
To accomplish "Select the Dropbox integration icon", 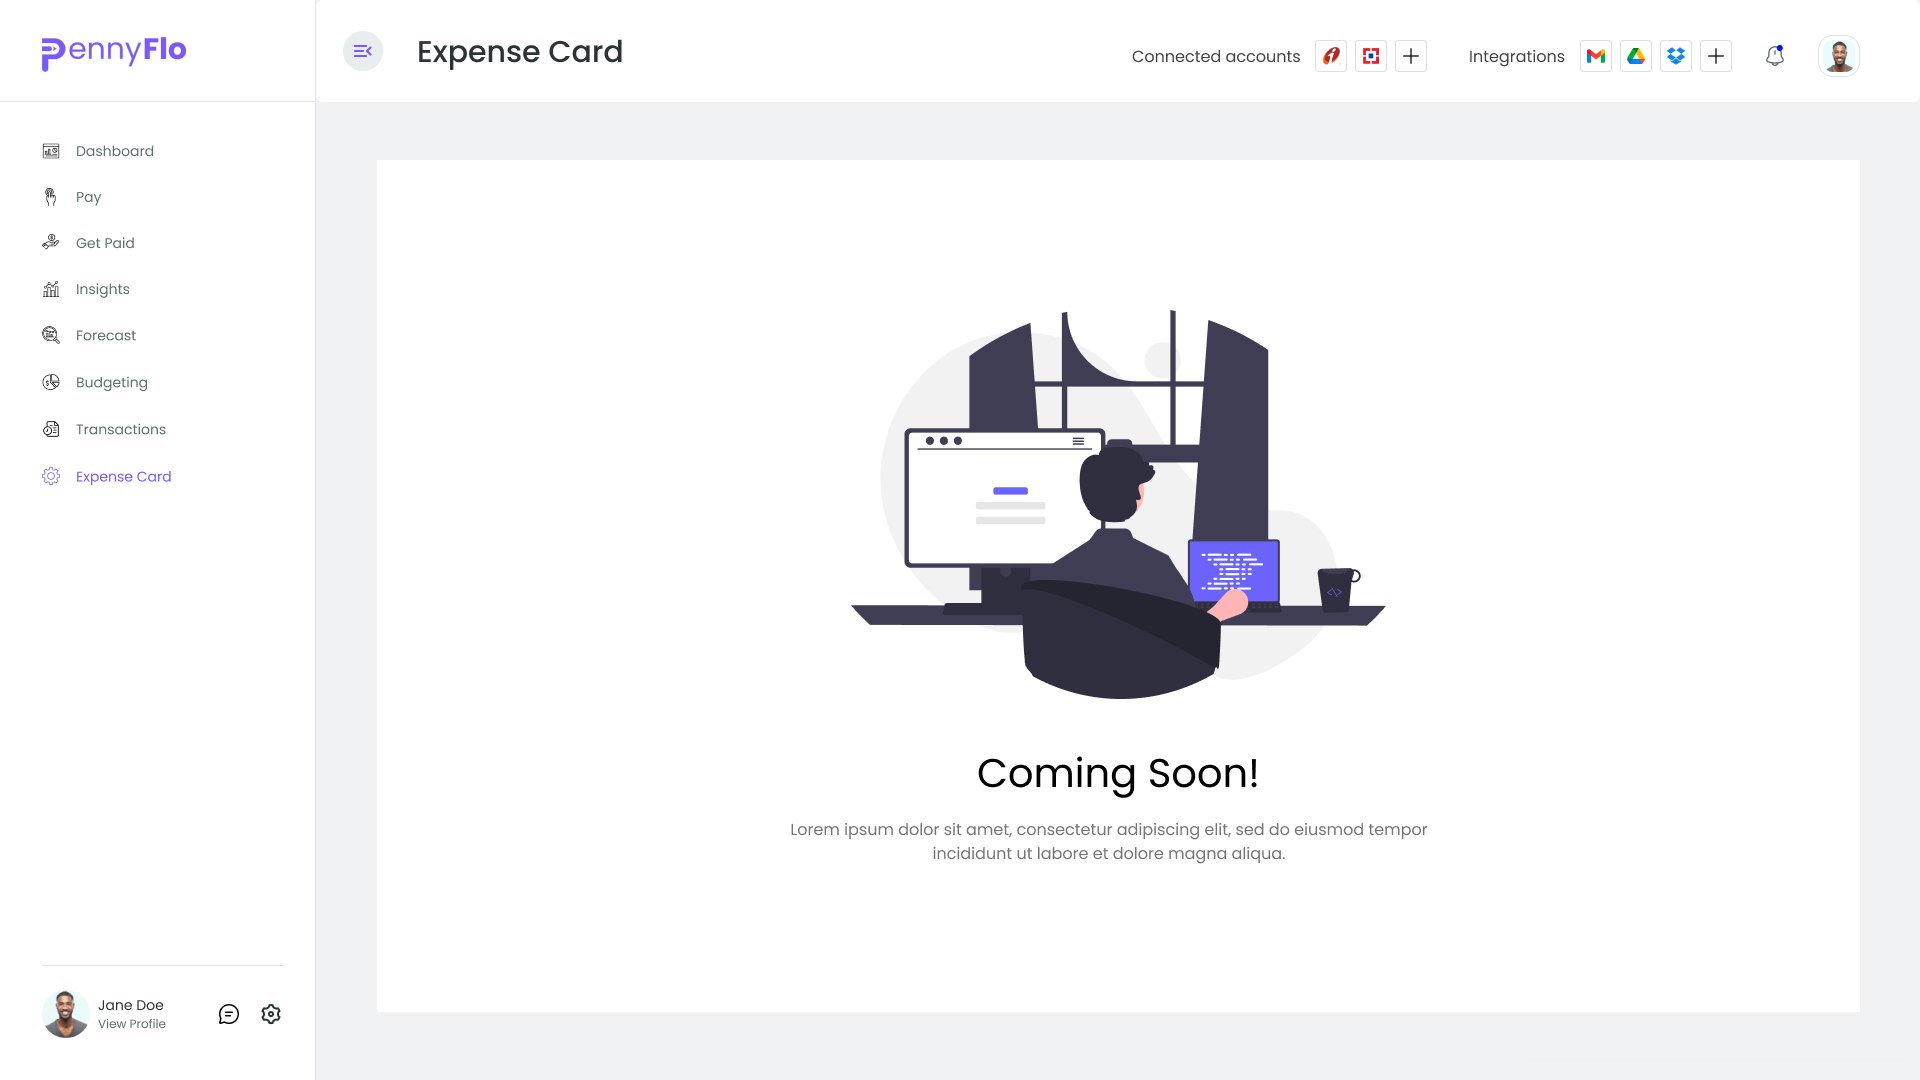I will coord(1676,56).
